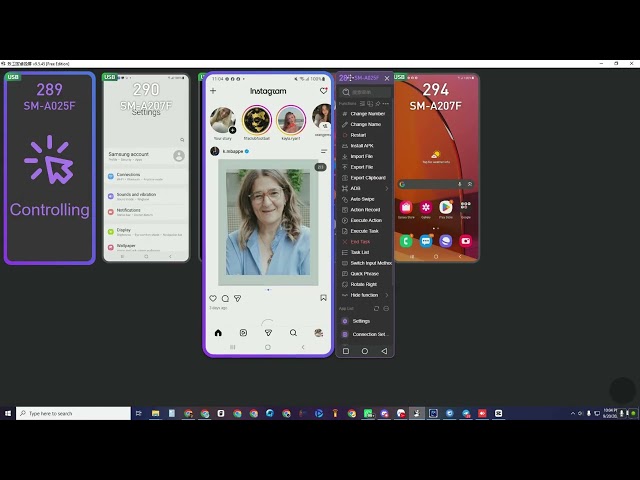Image resolution: width=640 pixels, height=480 pixels.
Task: Open k.mbappe post options menu
Action: click(x=324, y=151)
